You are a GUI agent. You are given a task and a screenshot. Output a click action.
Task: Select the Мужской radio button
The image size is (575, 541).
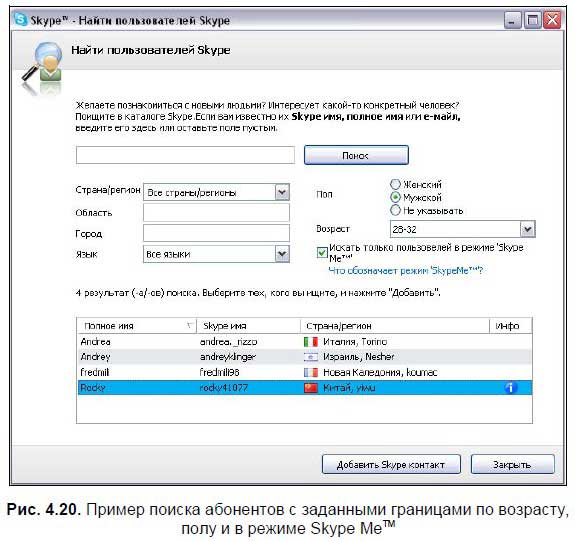(x=395, y=197)
